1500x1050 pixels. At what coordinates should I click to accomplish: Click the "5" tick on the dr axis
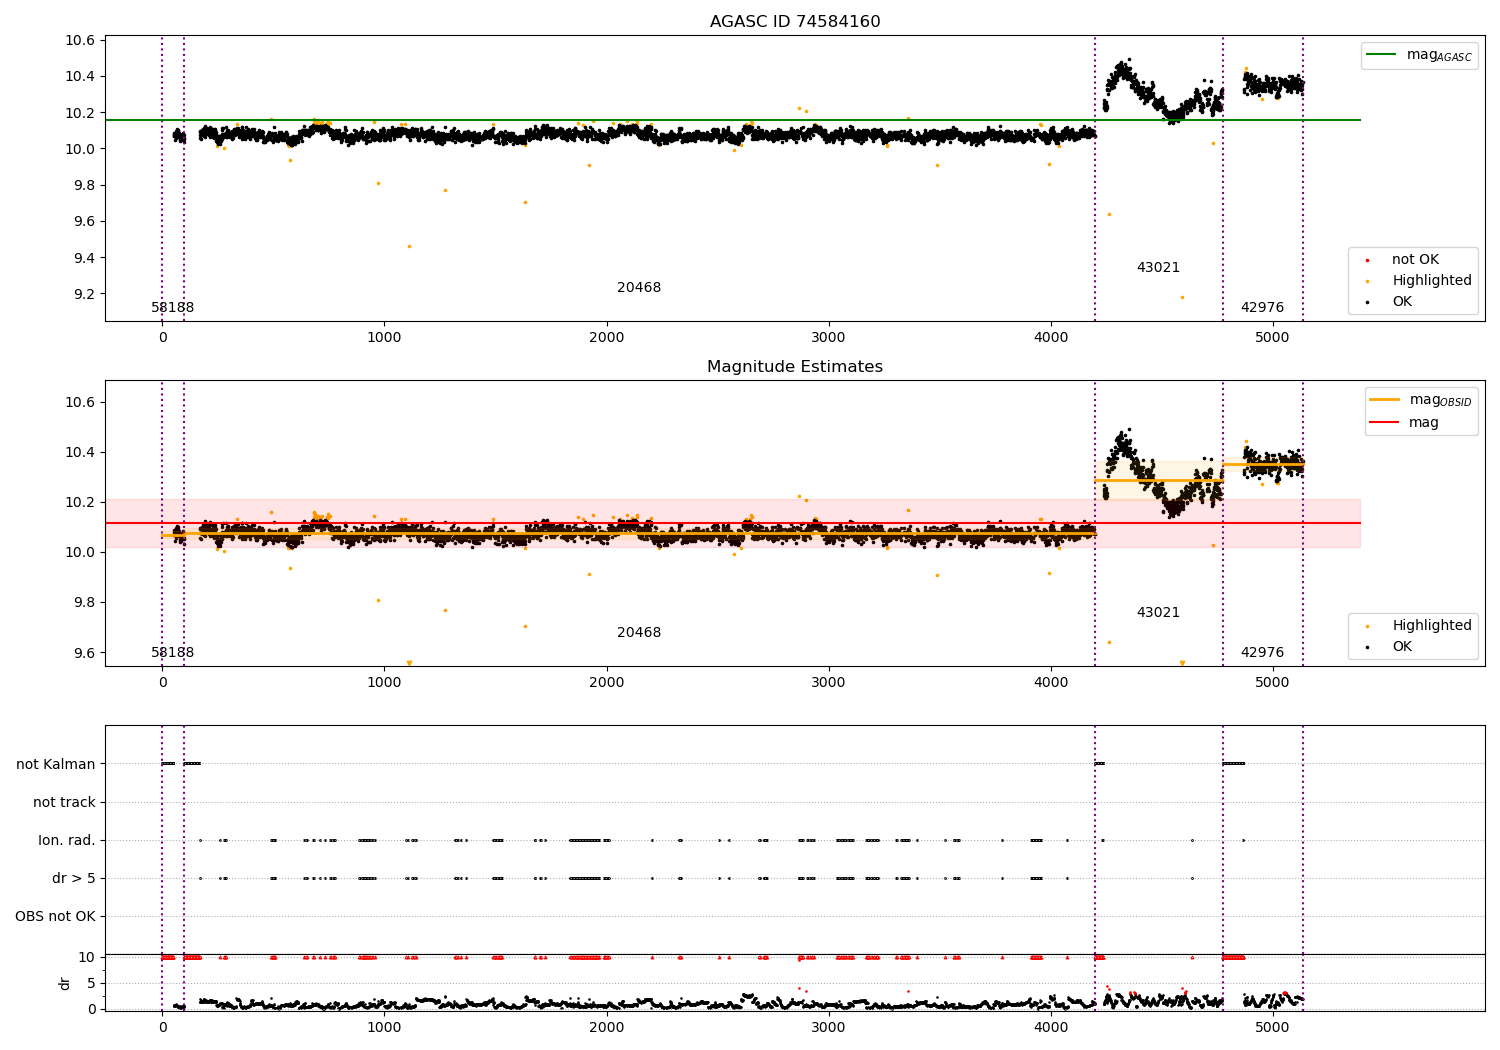click(91, 984)
